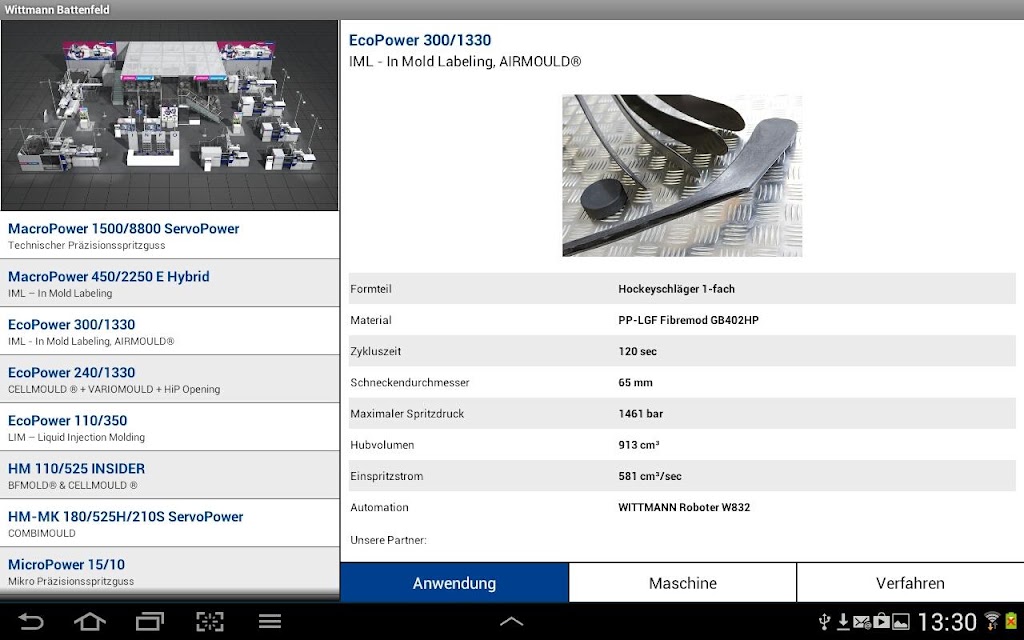The height and width of the screenshot is (640, 1024).
Task: Select EcoPower 300/1330 in machine list
Action: (170, 331)
